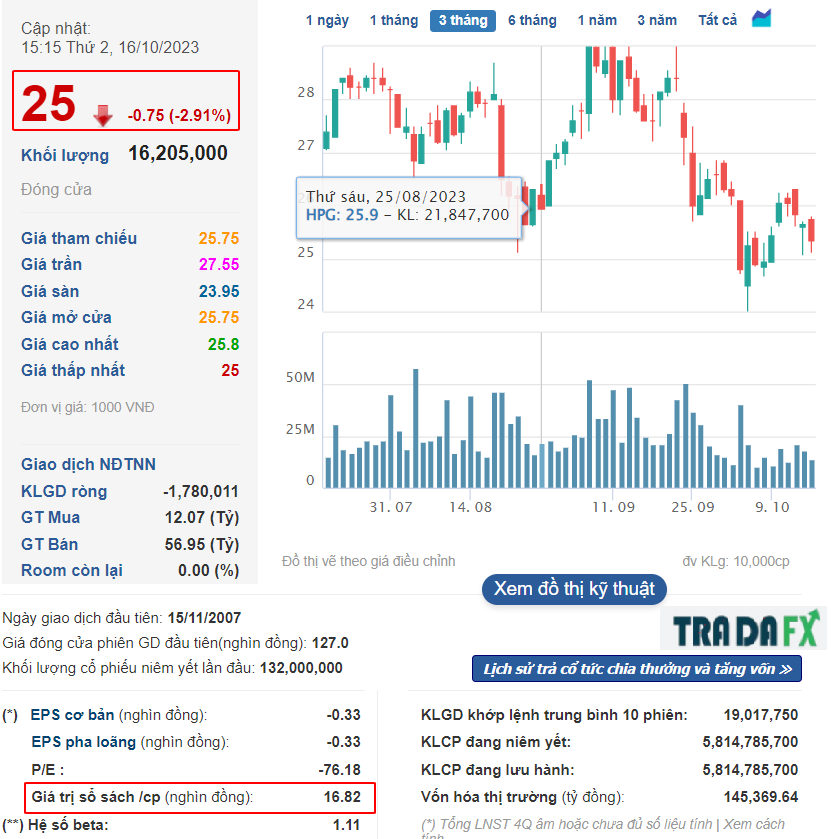
Task: Open the area chart icon beside Tất cả
Action: click(x=761, y=19)
